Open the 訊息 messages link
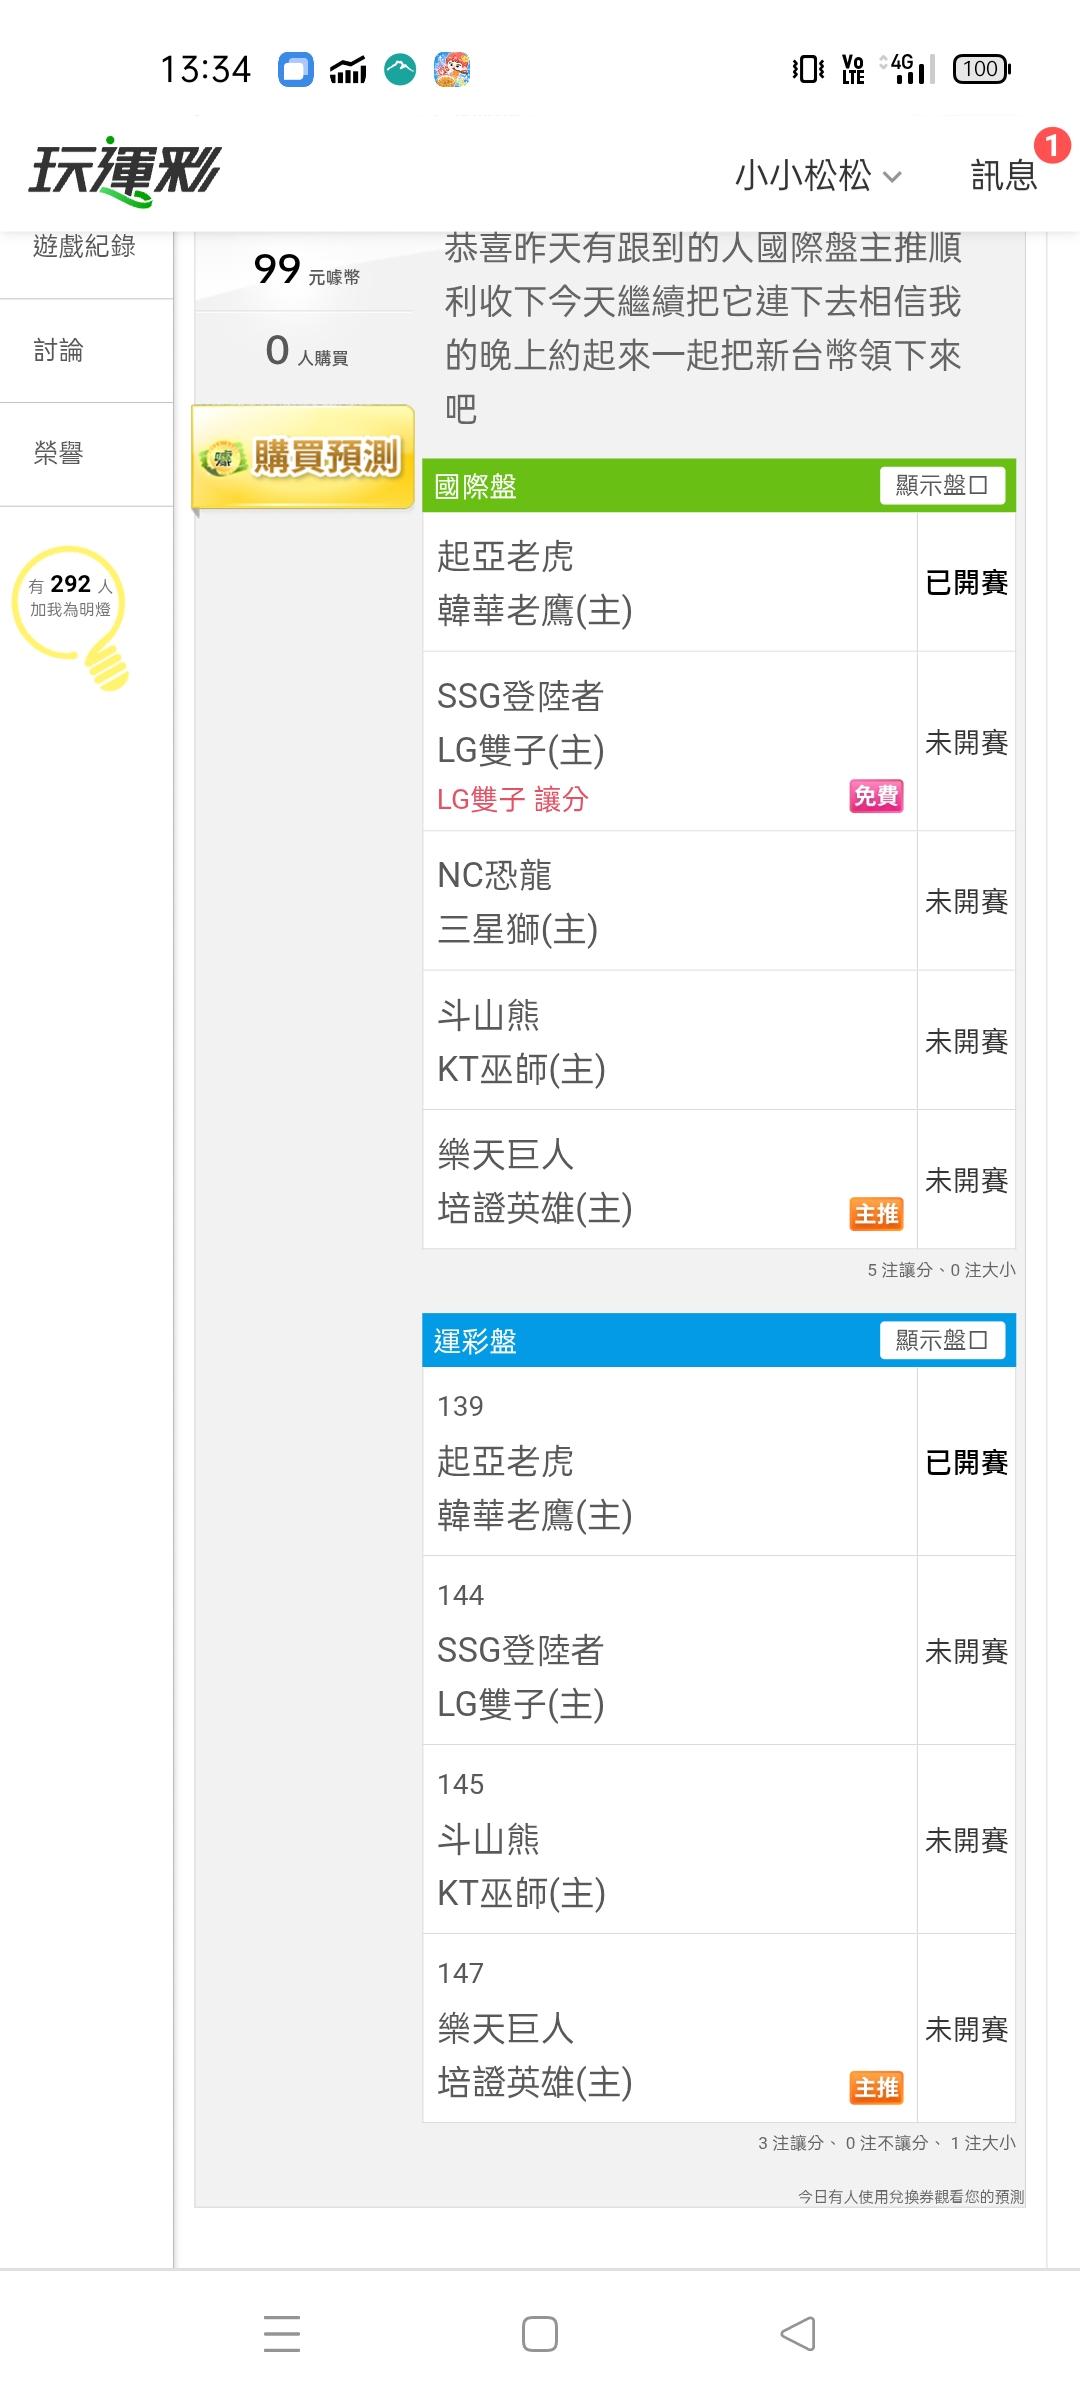Screen dimensions: 1080x2400 point(1003,176)
